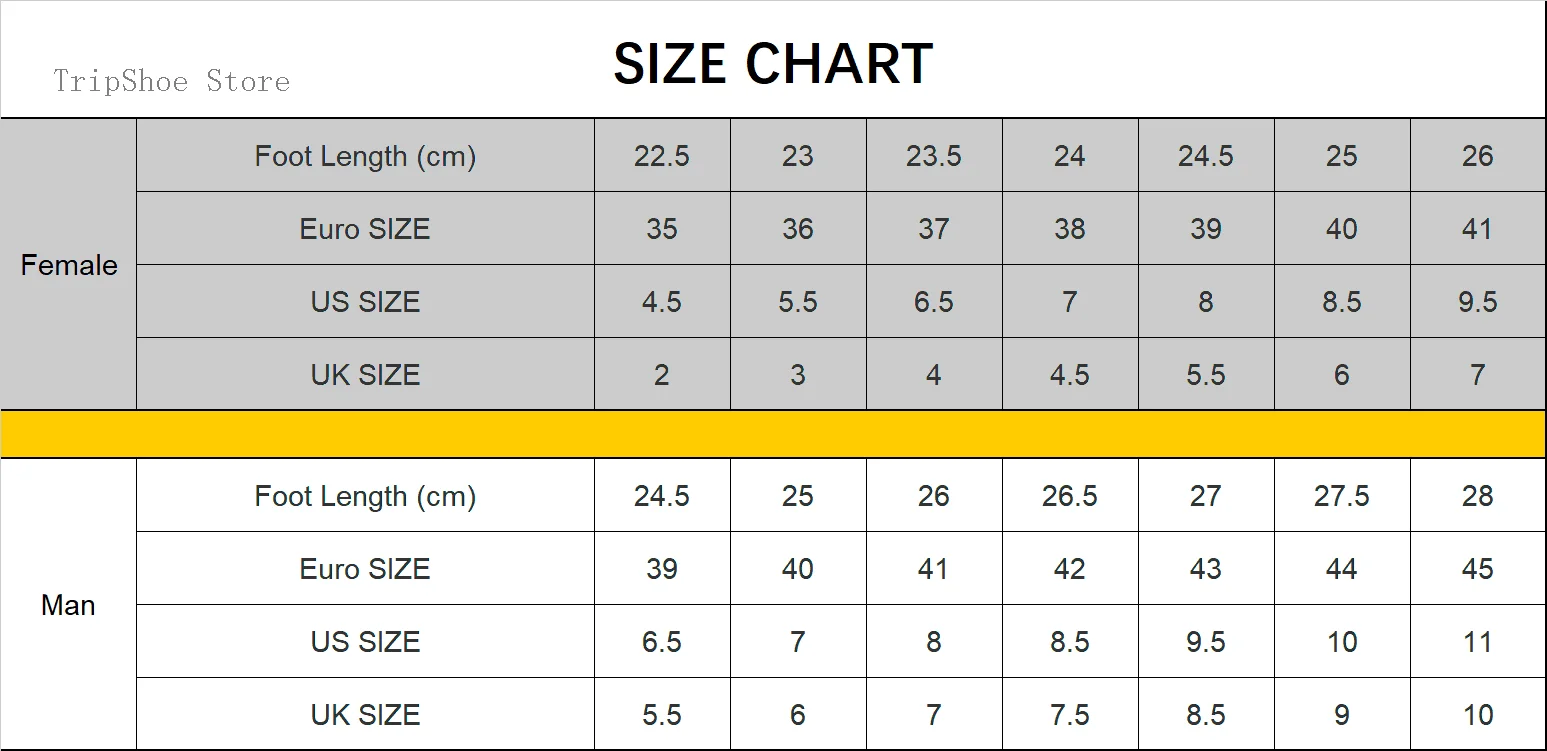1547x751 pixels.
Task: Click Female Foot Length (cm) row header
Action: point(365,156)
